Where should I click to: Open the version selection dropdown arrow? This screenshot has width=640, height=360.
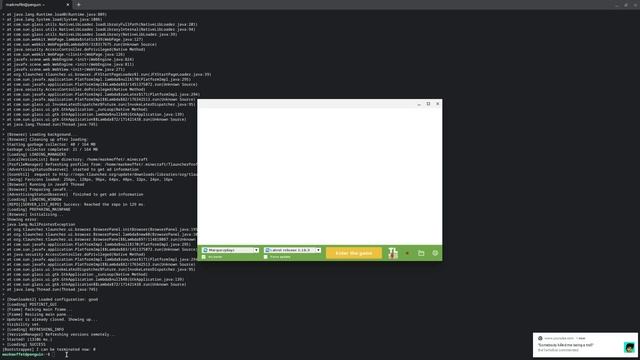tap(318, 250)
